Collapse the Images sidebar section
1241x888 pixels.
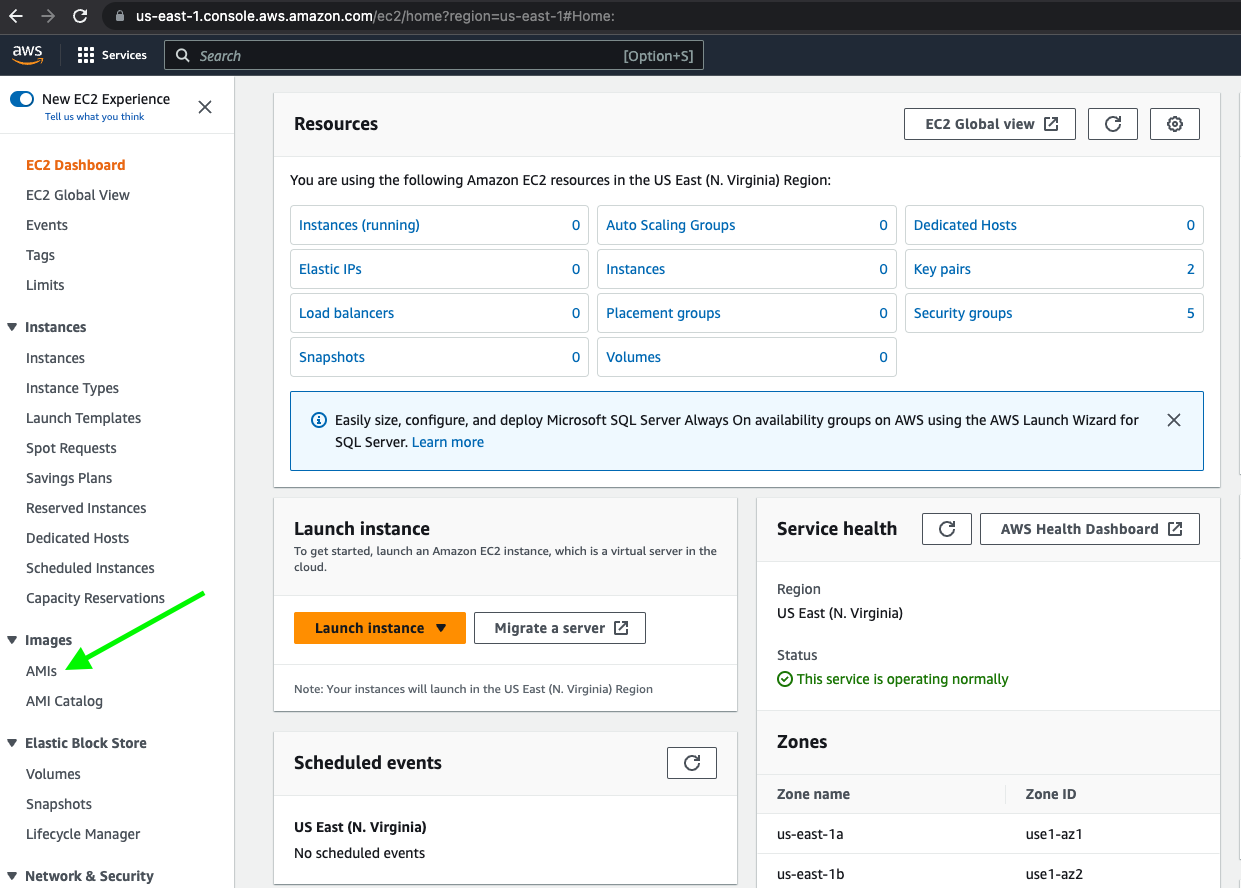(12, 640)
